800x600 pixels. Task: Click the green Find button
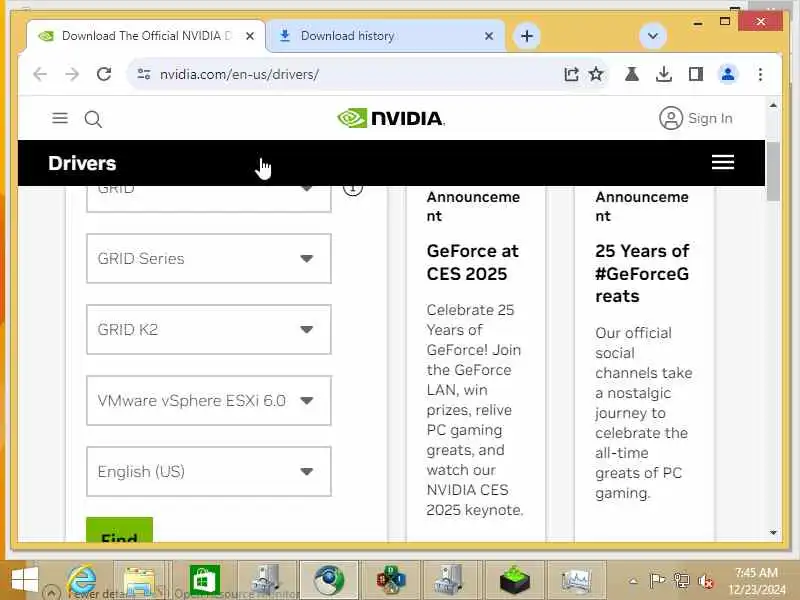[119, 530]
